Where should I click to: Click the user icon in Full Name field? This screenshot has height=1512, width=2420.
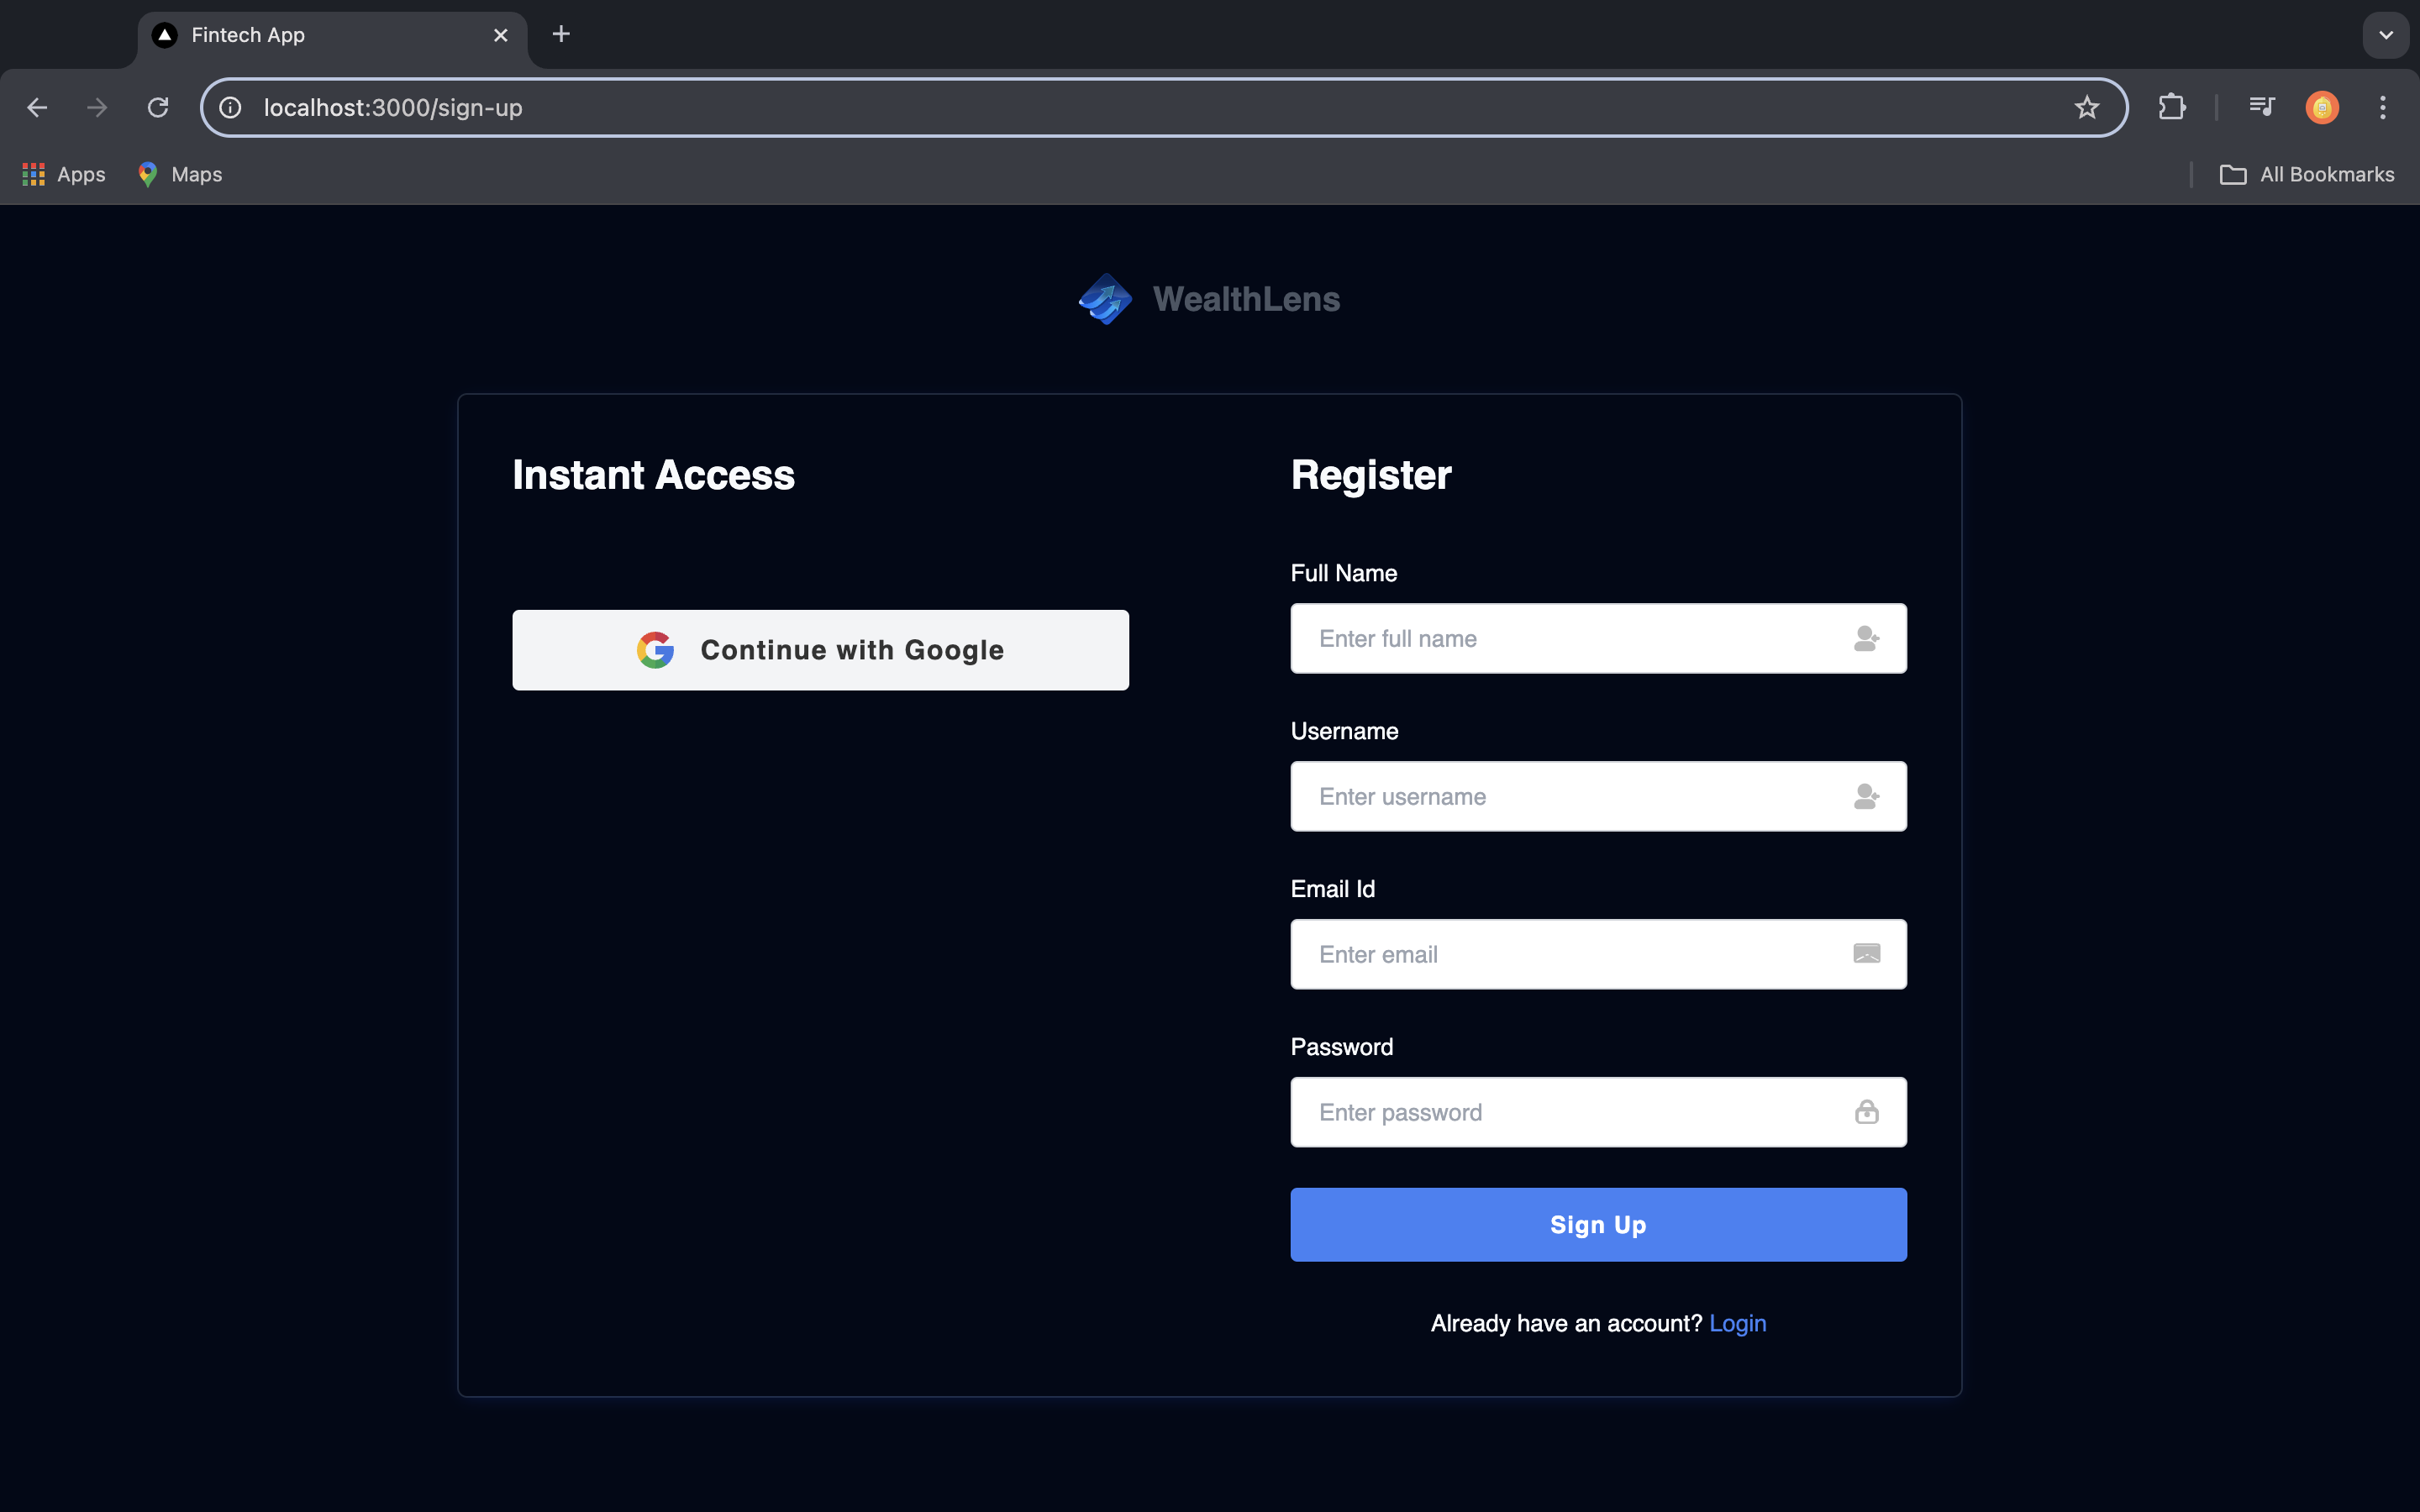click(1866, 638)
